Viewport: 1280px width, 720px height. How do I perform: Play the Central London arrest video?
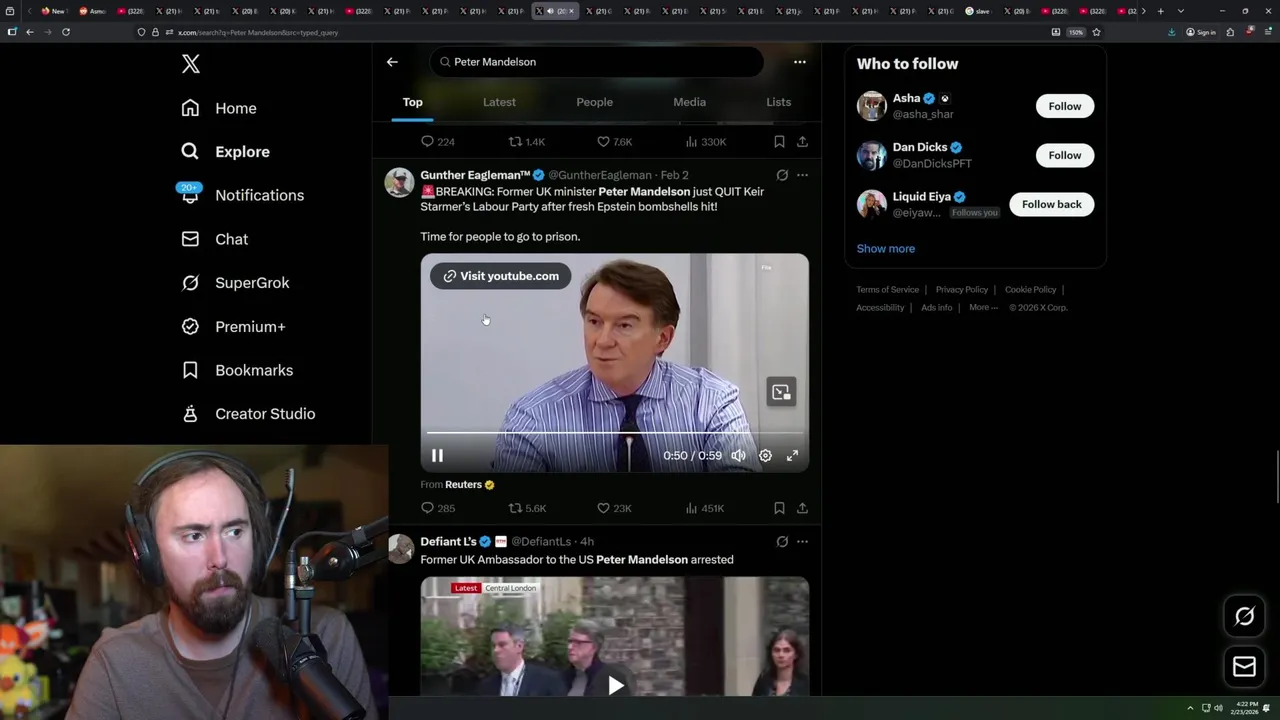(615, 685)
